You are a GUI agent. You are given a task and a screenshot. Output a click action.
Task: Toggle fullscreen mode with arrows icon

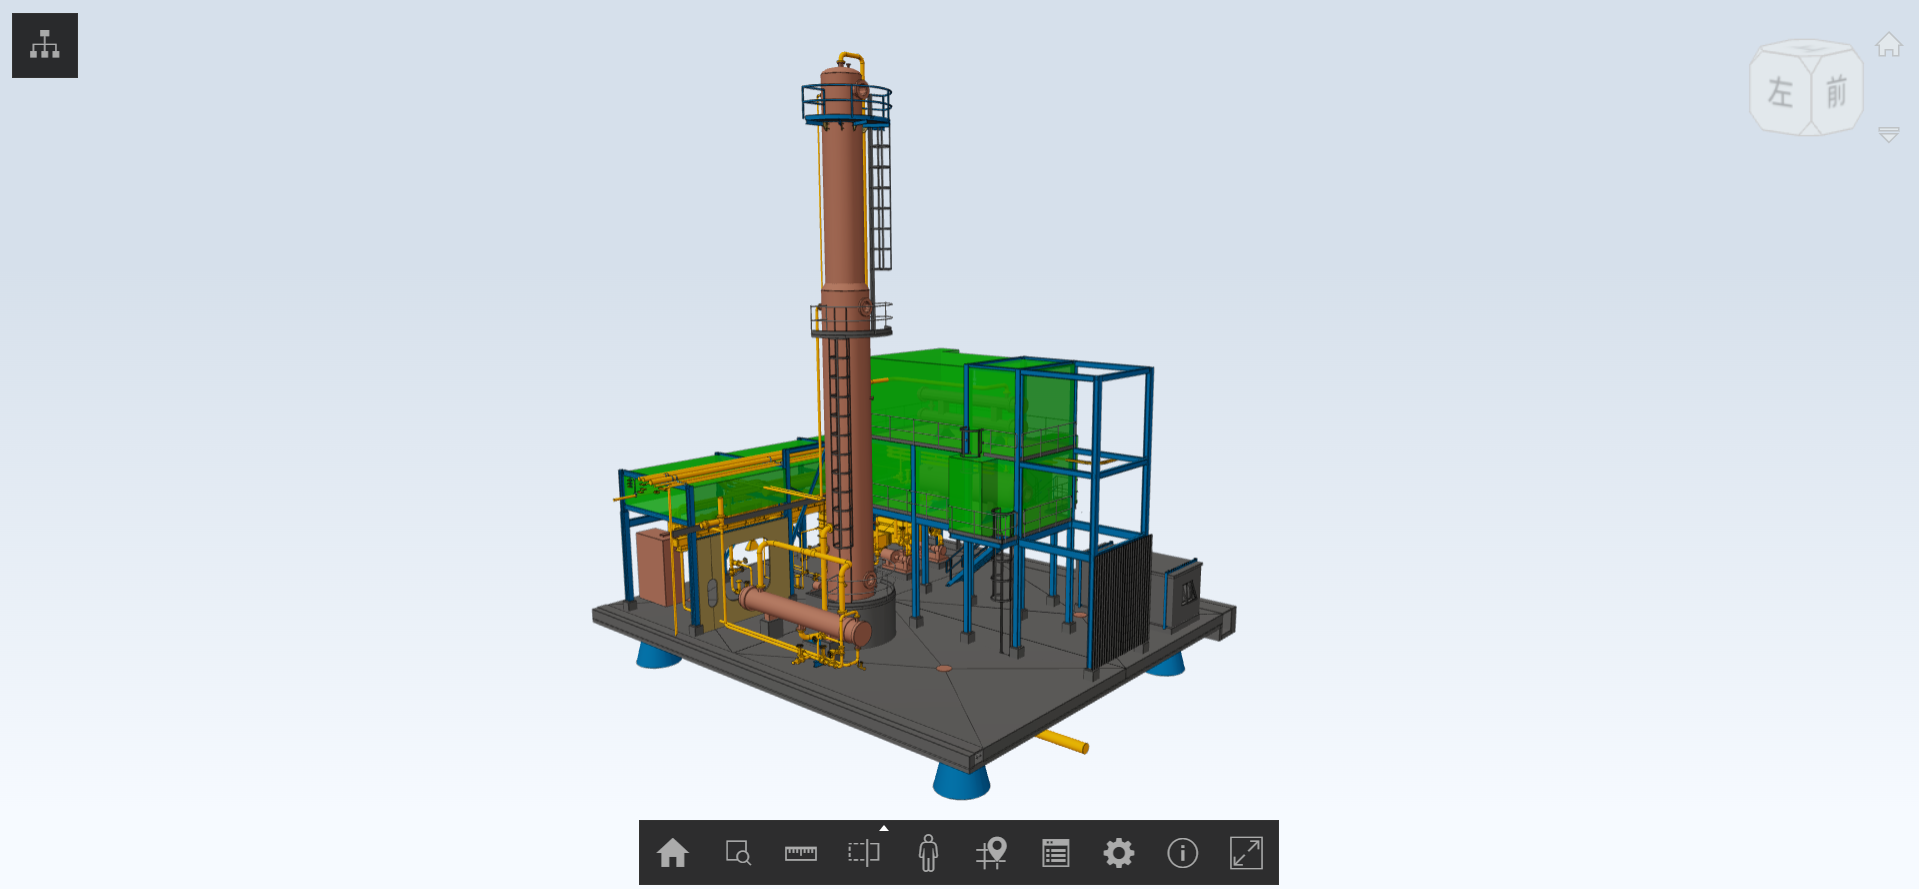coord(1246,853)
